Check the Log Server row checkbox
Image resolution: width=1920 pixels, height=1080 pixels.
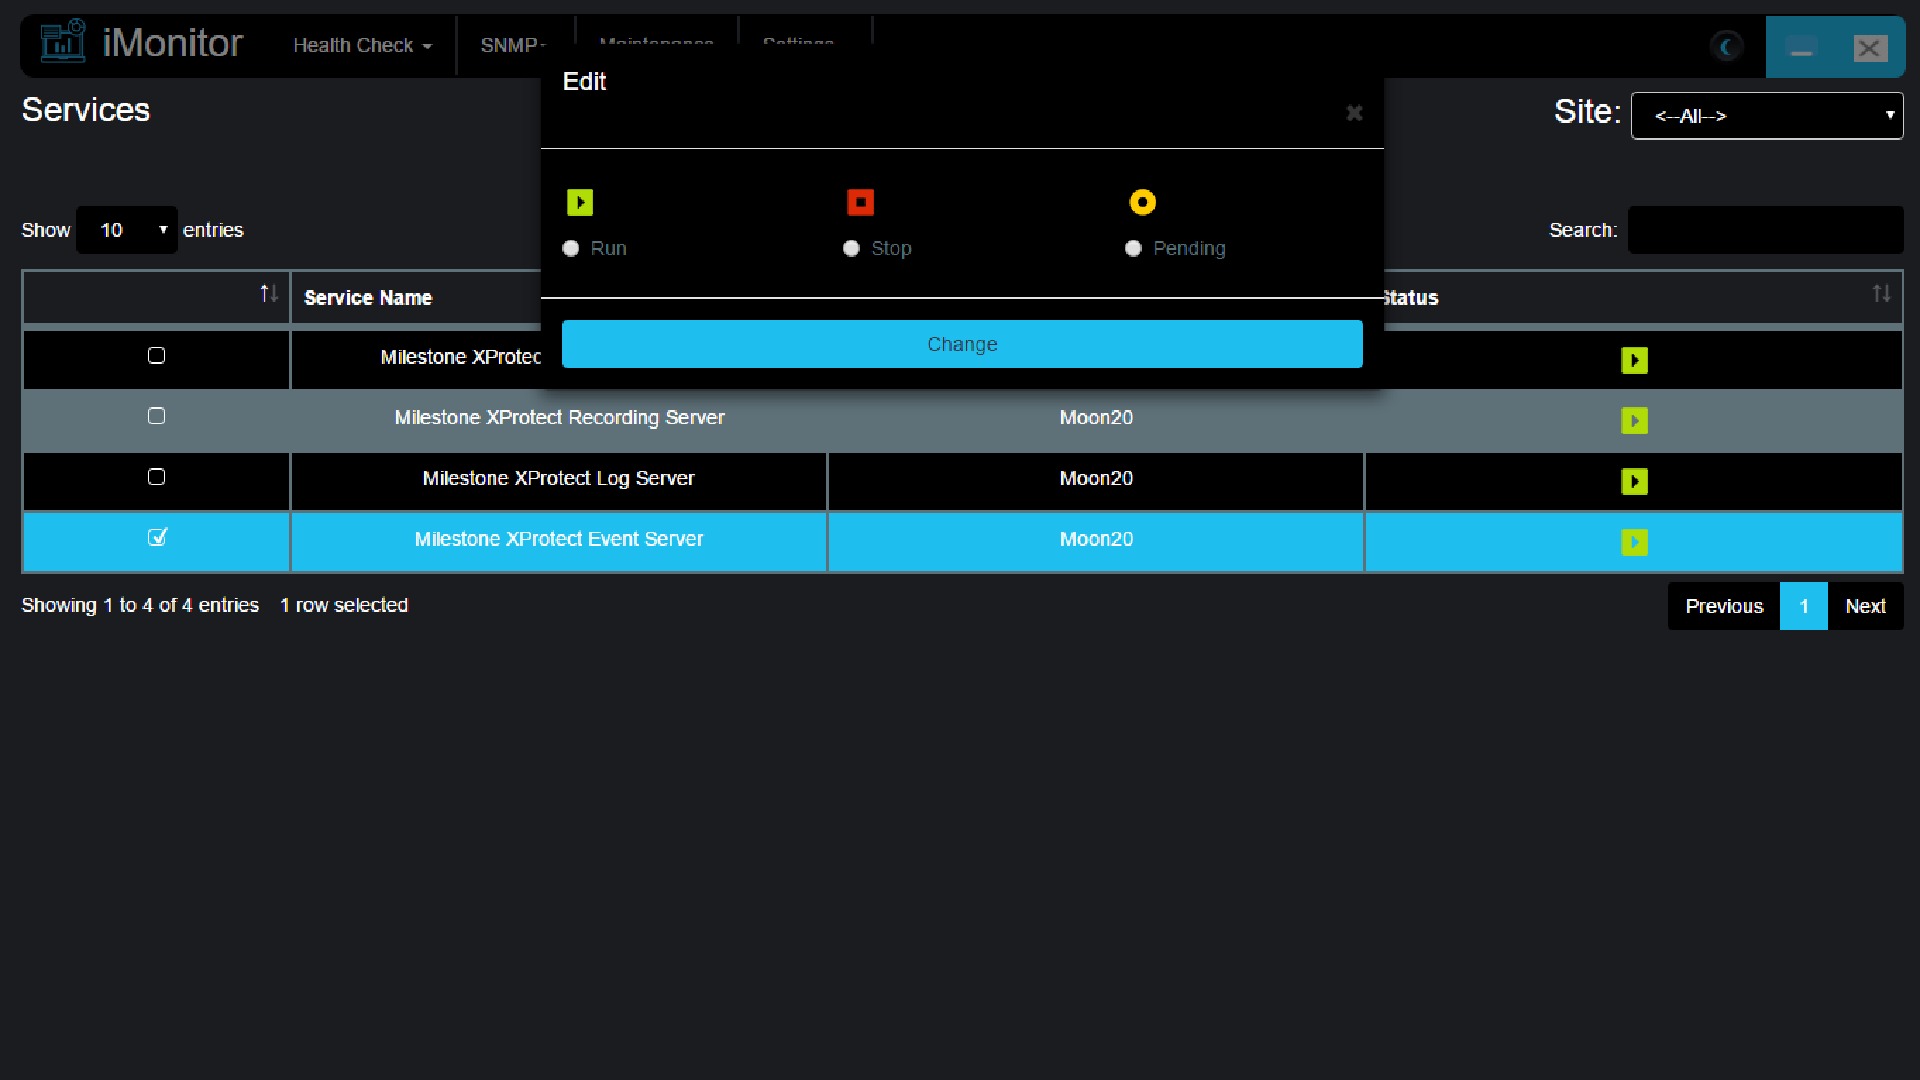[156, 477]
